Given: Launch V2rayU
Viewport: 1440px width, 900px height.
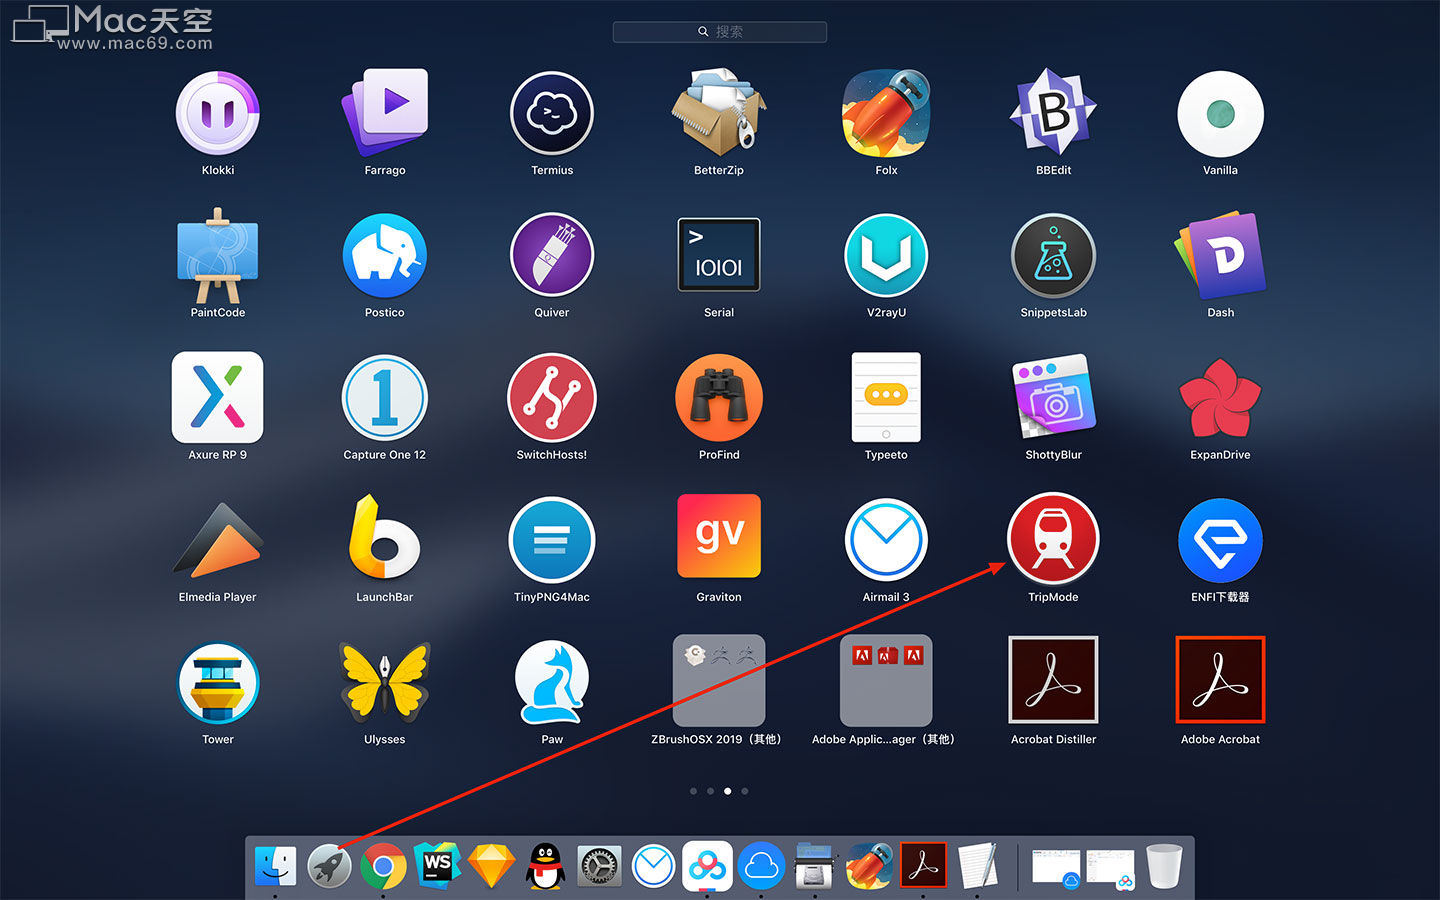Looking at the screenshot, I should tap(886, 256).
